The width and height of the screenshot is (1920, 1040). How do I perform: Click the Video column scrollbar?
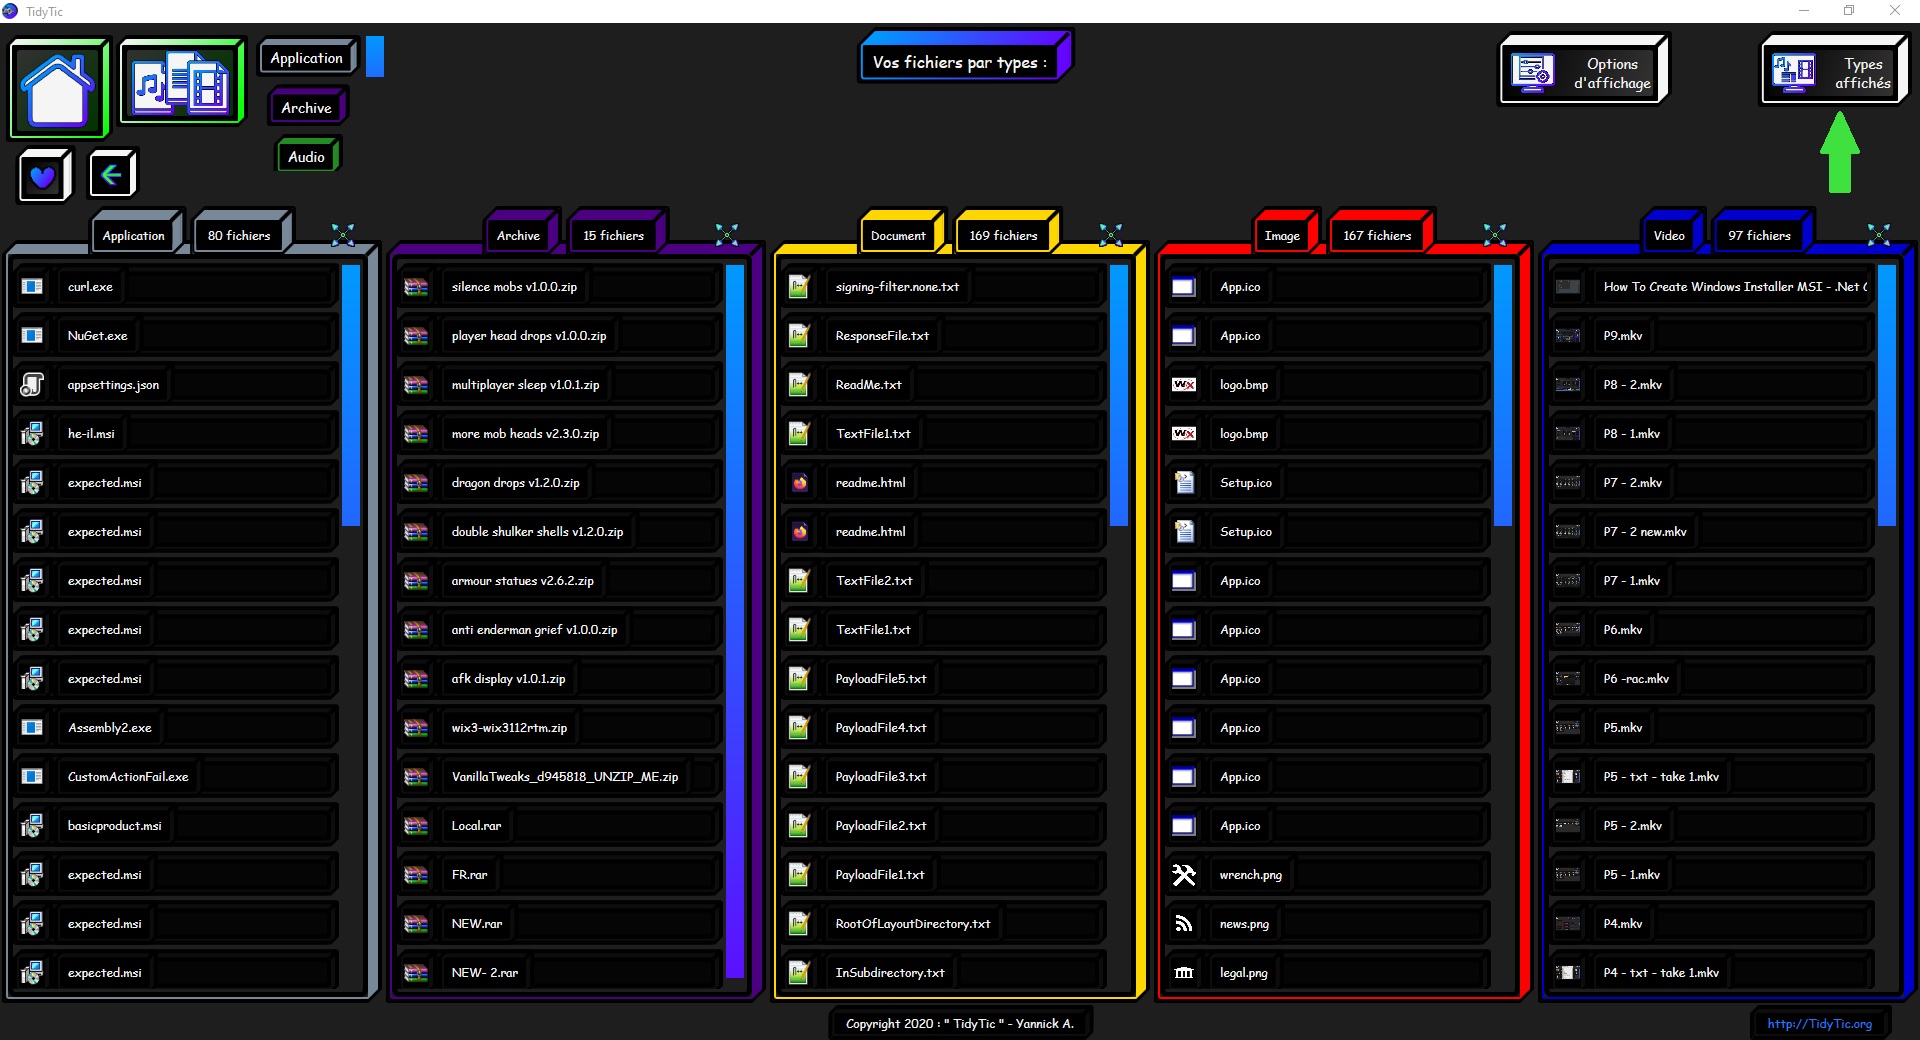pos(1887,395)
